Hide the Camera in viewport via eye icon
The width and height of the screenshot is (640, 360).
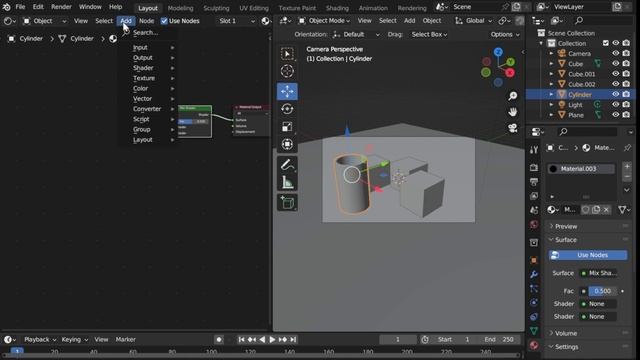click(x=616, y=53)
